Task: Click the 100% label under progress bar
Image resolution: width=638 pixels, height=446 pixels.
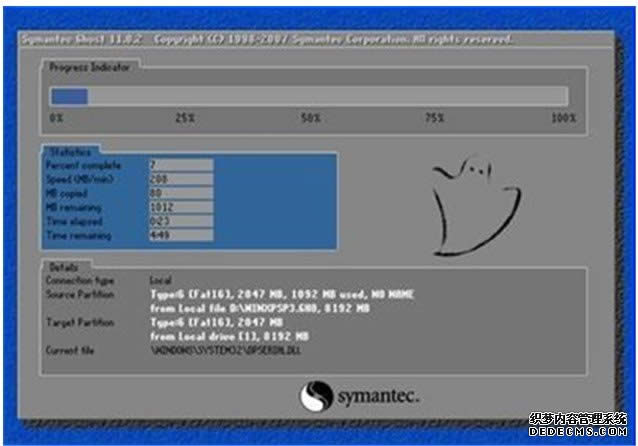Action: pos(564,118)
